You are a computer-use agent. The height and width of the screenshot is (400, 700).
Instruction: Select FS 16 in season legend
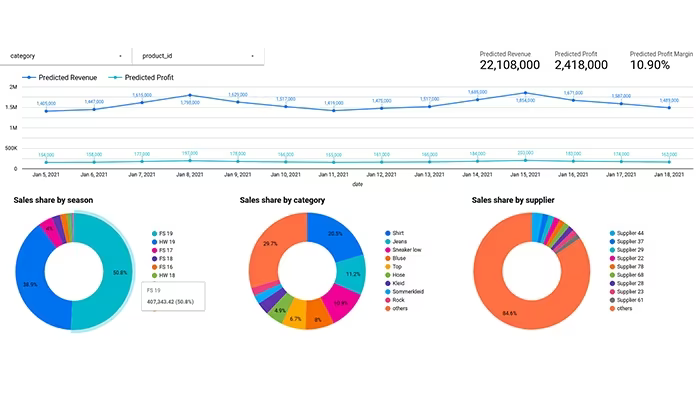[x=162, y=267]
